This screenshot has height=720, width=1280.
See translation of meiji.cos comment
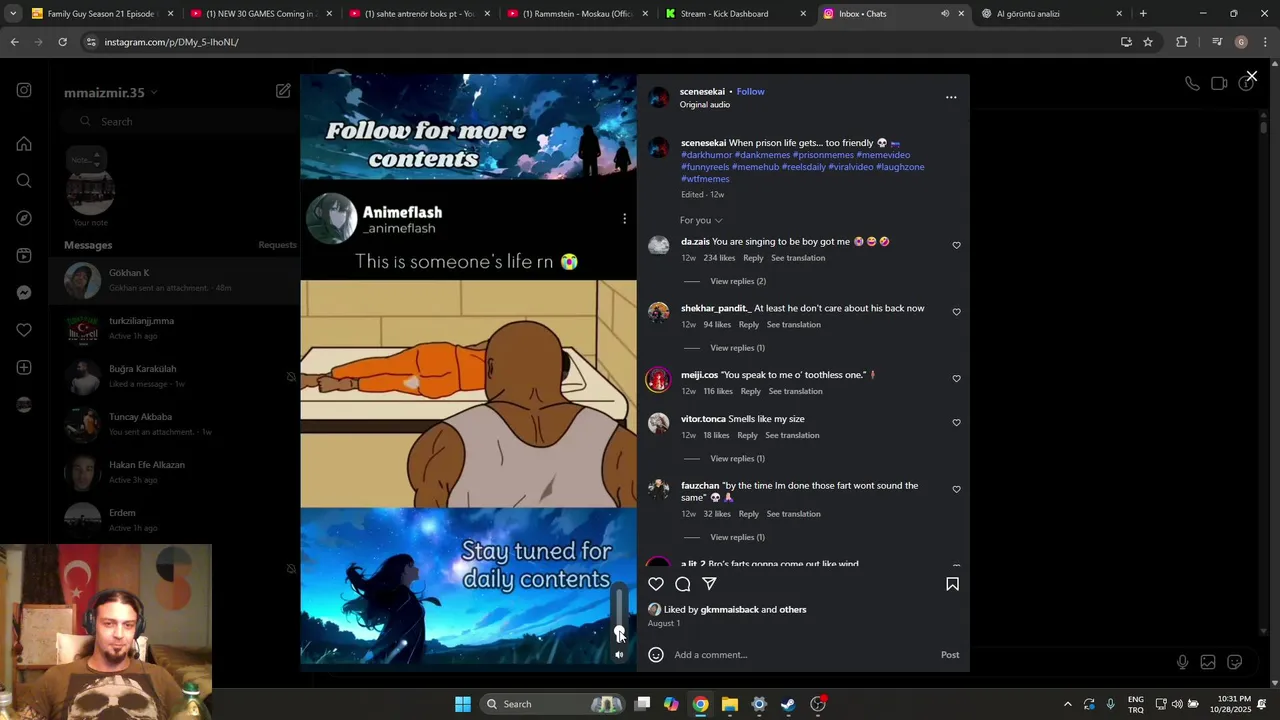pyautogui.click(x=796, y=392)
